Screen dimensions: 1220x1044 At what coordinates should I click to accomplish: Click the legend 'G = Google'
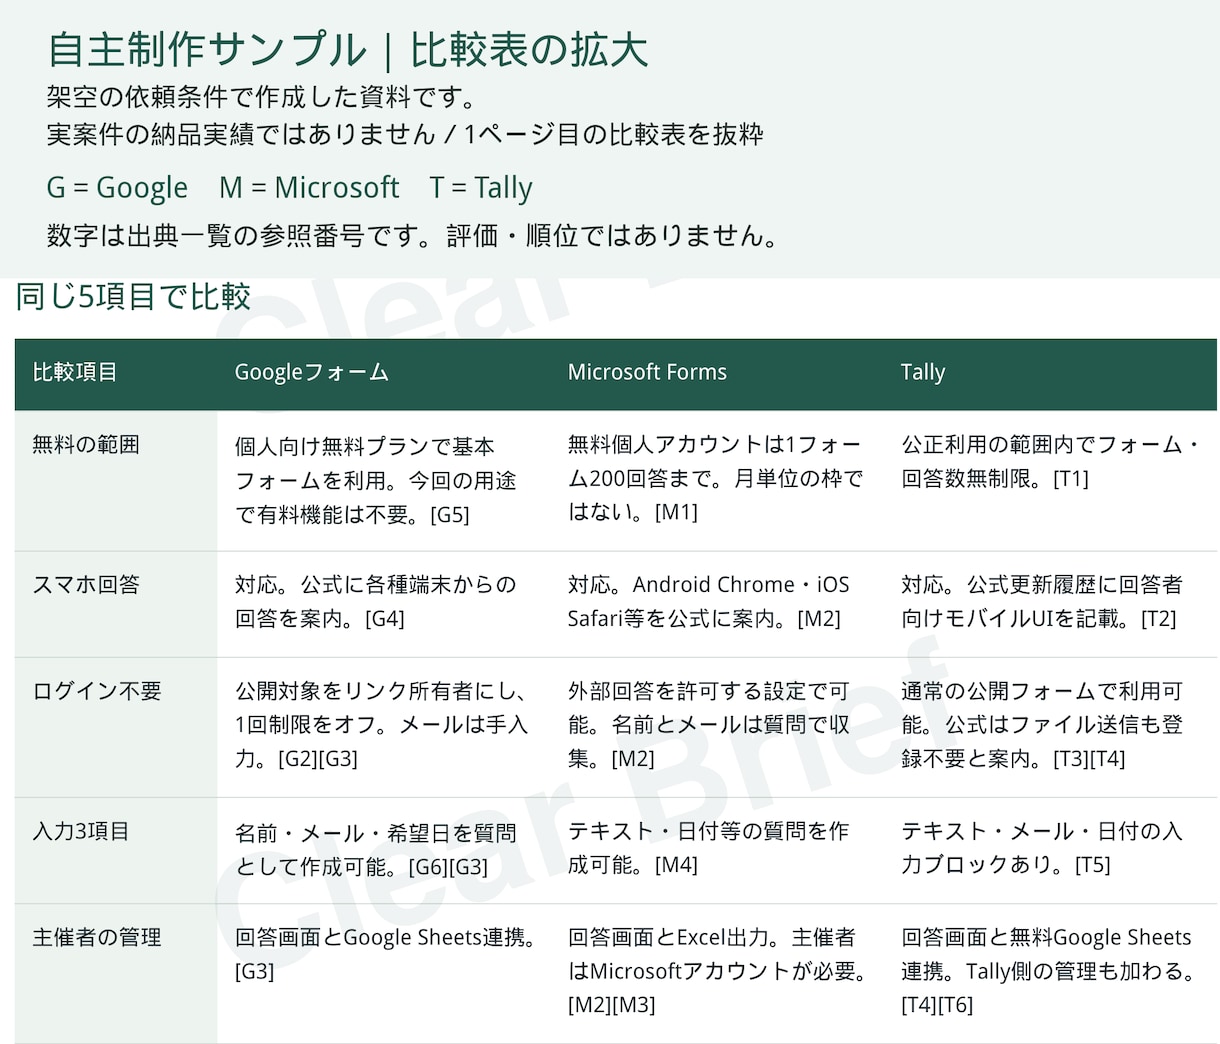coord(117,188)
